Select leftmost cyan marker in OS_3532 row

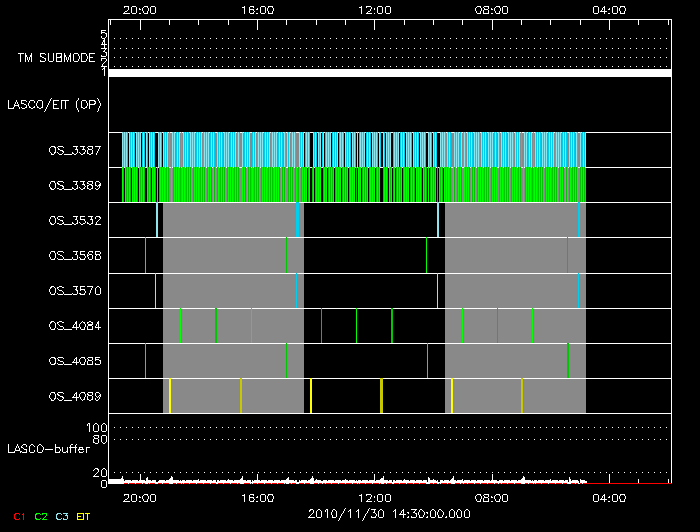tap(157, 220)
